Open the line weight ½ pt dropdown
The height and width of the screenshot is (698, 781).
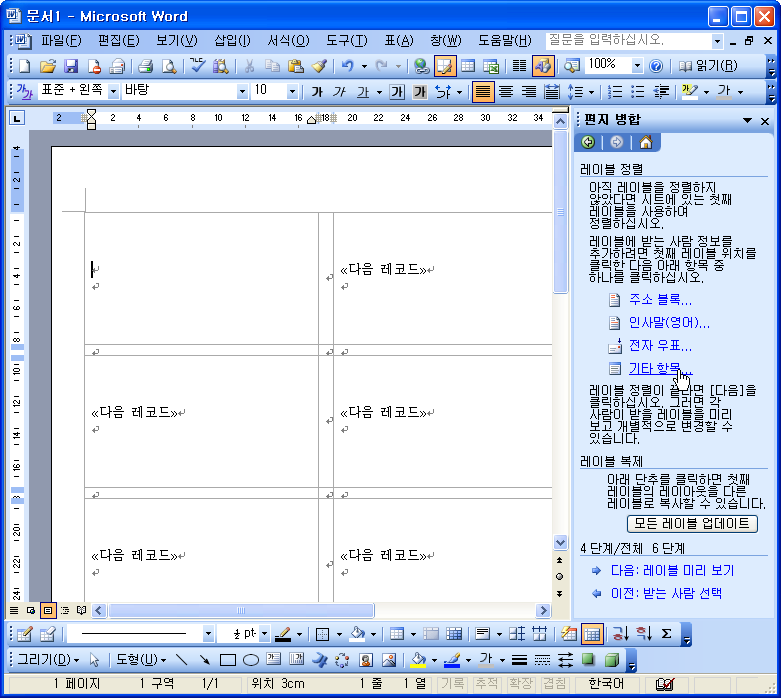point(264,634)
